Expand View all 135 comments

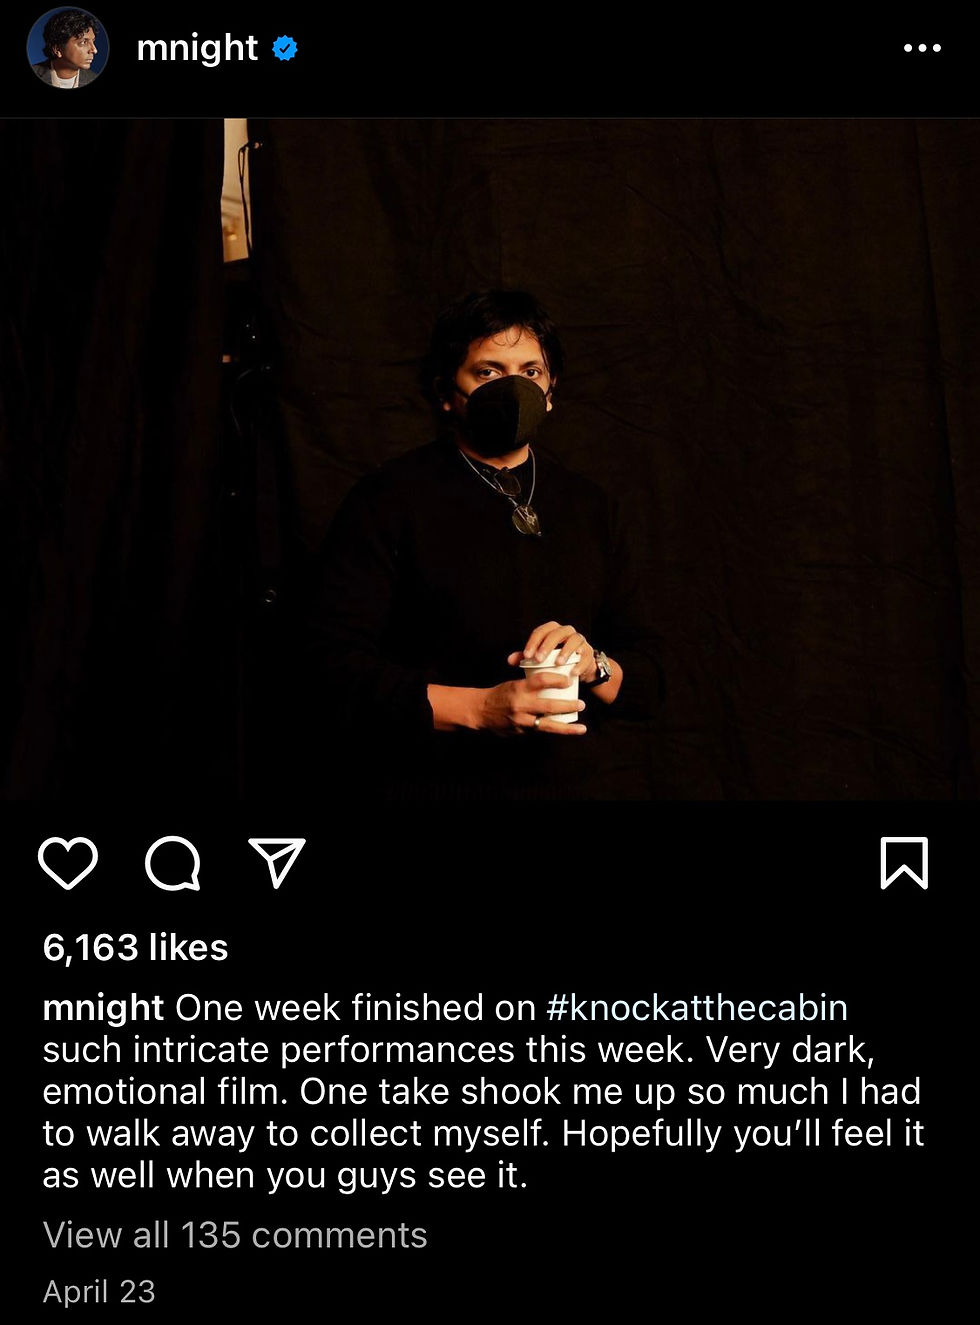click(x=235, y=1235)
